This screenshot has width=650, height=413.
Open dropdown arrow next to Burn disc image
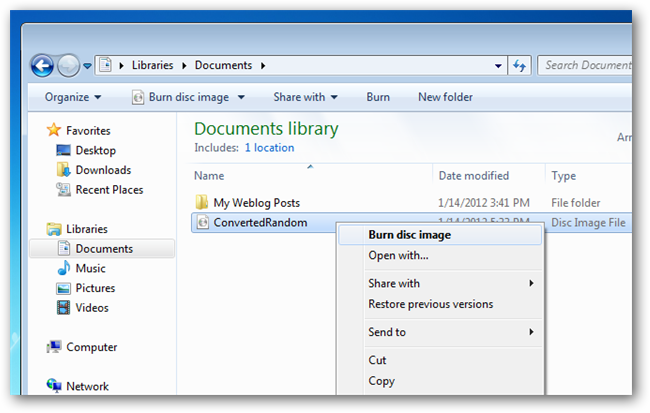pyautogui.click(x=241, y=97)
